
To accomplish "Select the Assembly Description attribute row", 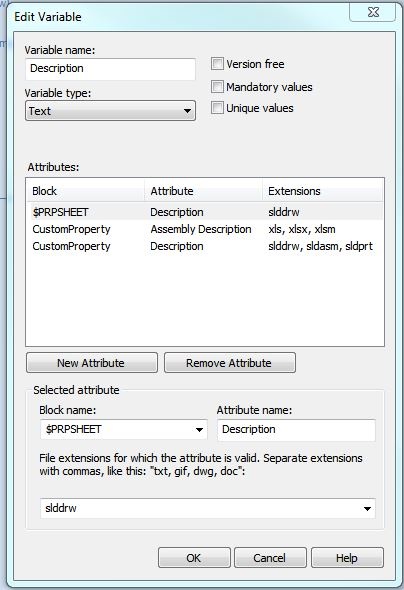I will pos(205,229).
